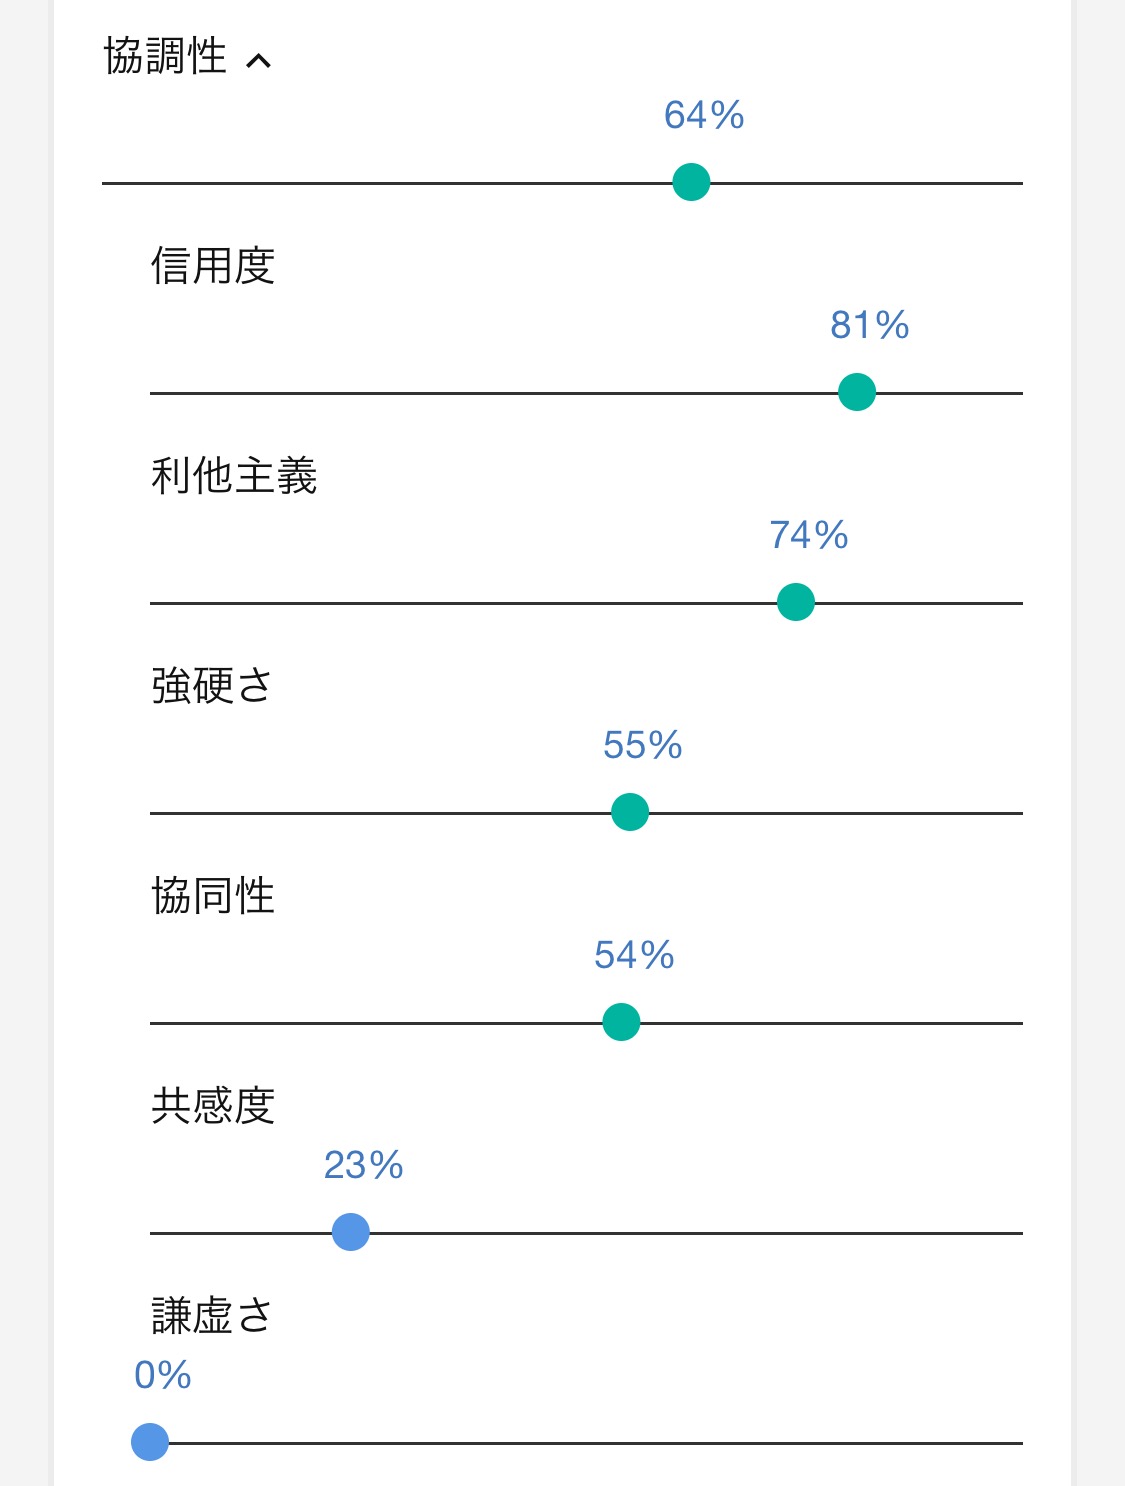This screenshot has width=1125, height=1486.
Task: Click the 利他主義 label text
Action: (x=234, y=476)
